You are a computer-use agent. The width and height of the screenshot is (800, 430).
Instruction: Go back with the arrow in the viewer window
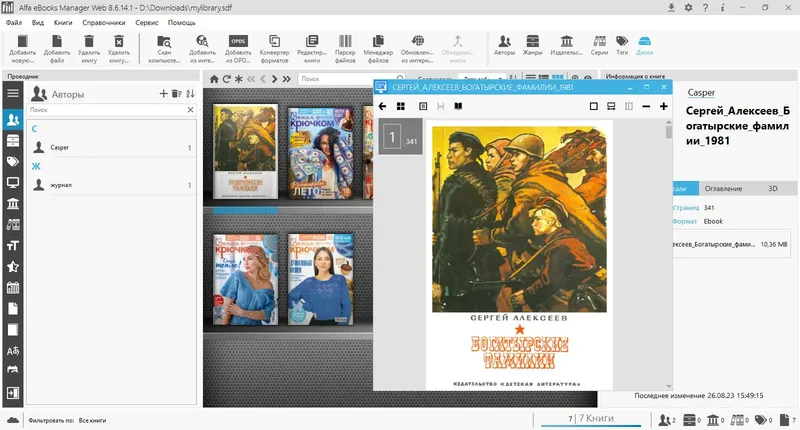383,106
